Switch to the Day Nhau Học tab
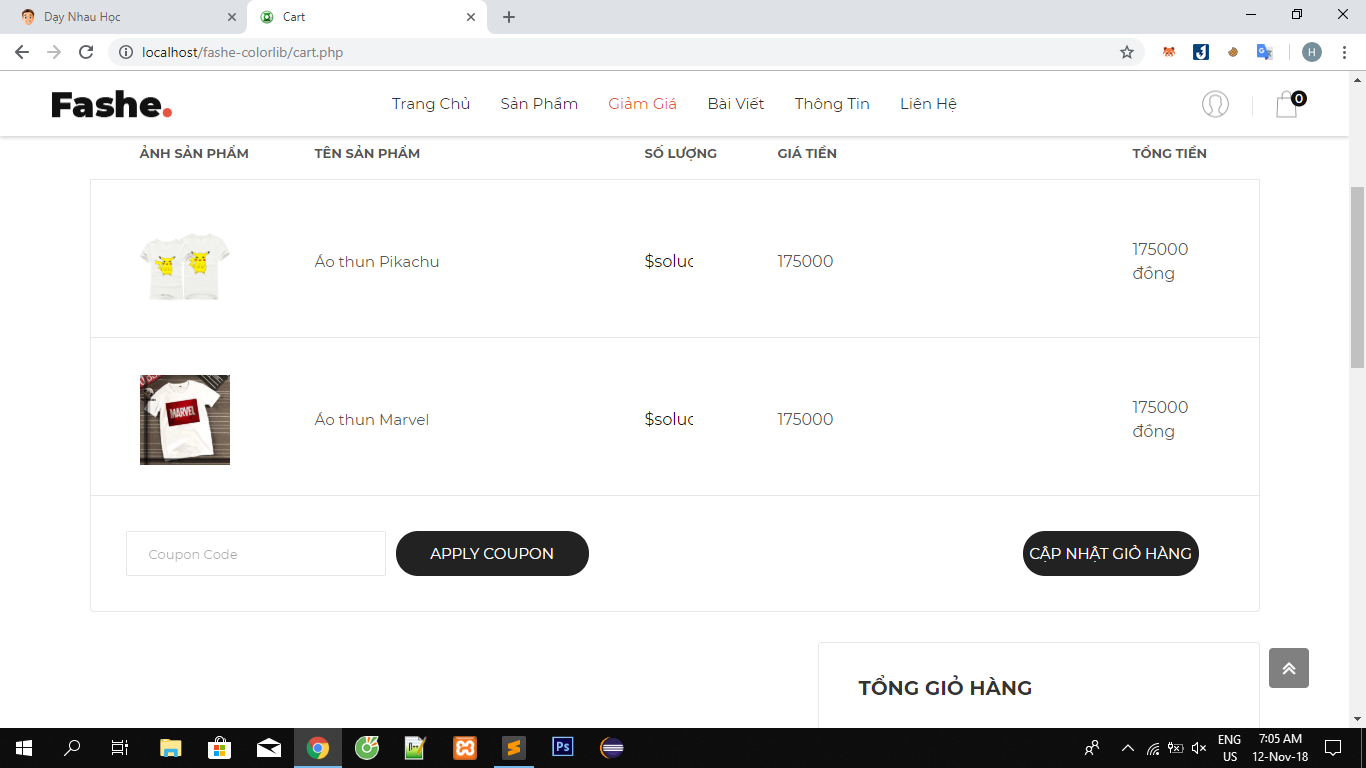1366x768 pixels. click(x=120, y=17)
